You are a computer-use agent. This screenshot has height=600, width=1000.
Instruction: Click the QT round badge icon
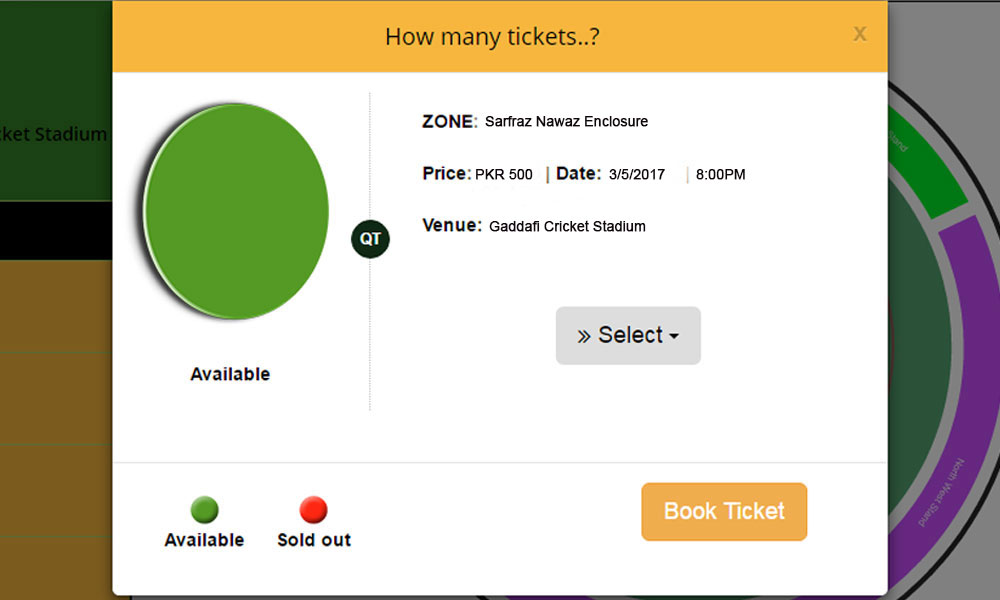click(370, 239)
